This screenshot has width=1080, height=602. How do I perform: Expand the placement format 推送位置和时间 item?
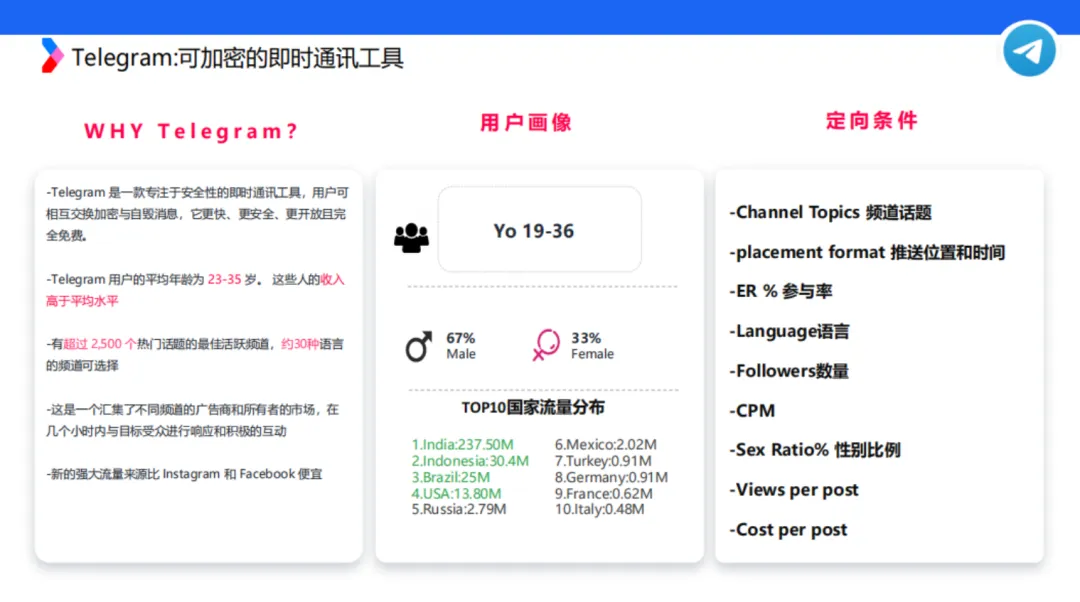point(862,252)
